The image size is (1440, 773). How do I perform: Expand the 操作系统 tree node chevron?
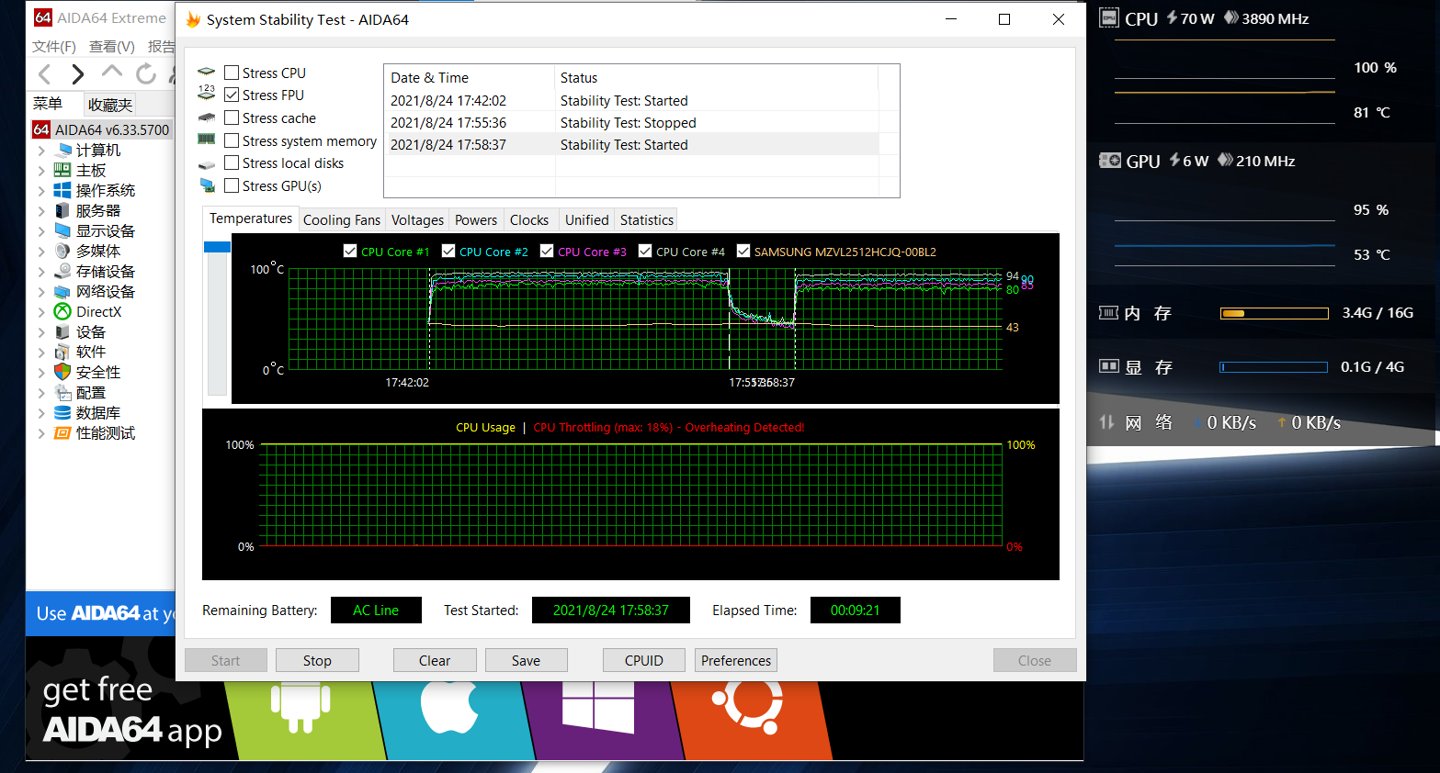pyautogui.click(x=41, y=190)
